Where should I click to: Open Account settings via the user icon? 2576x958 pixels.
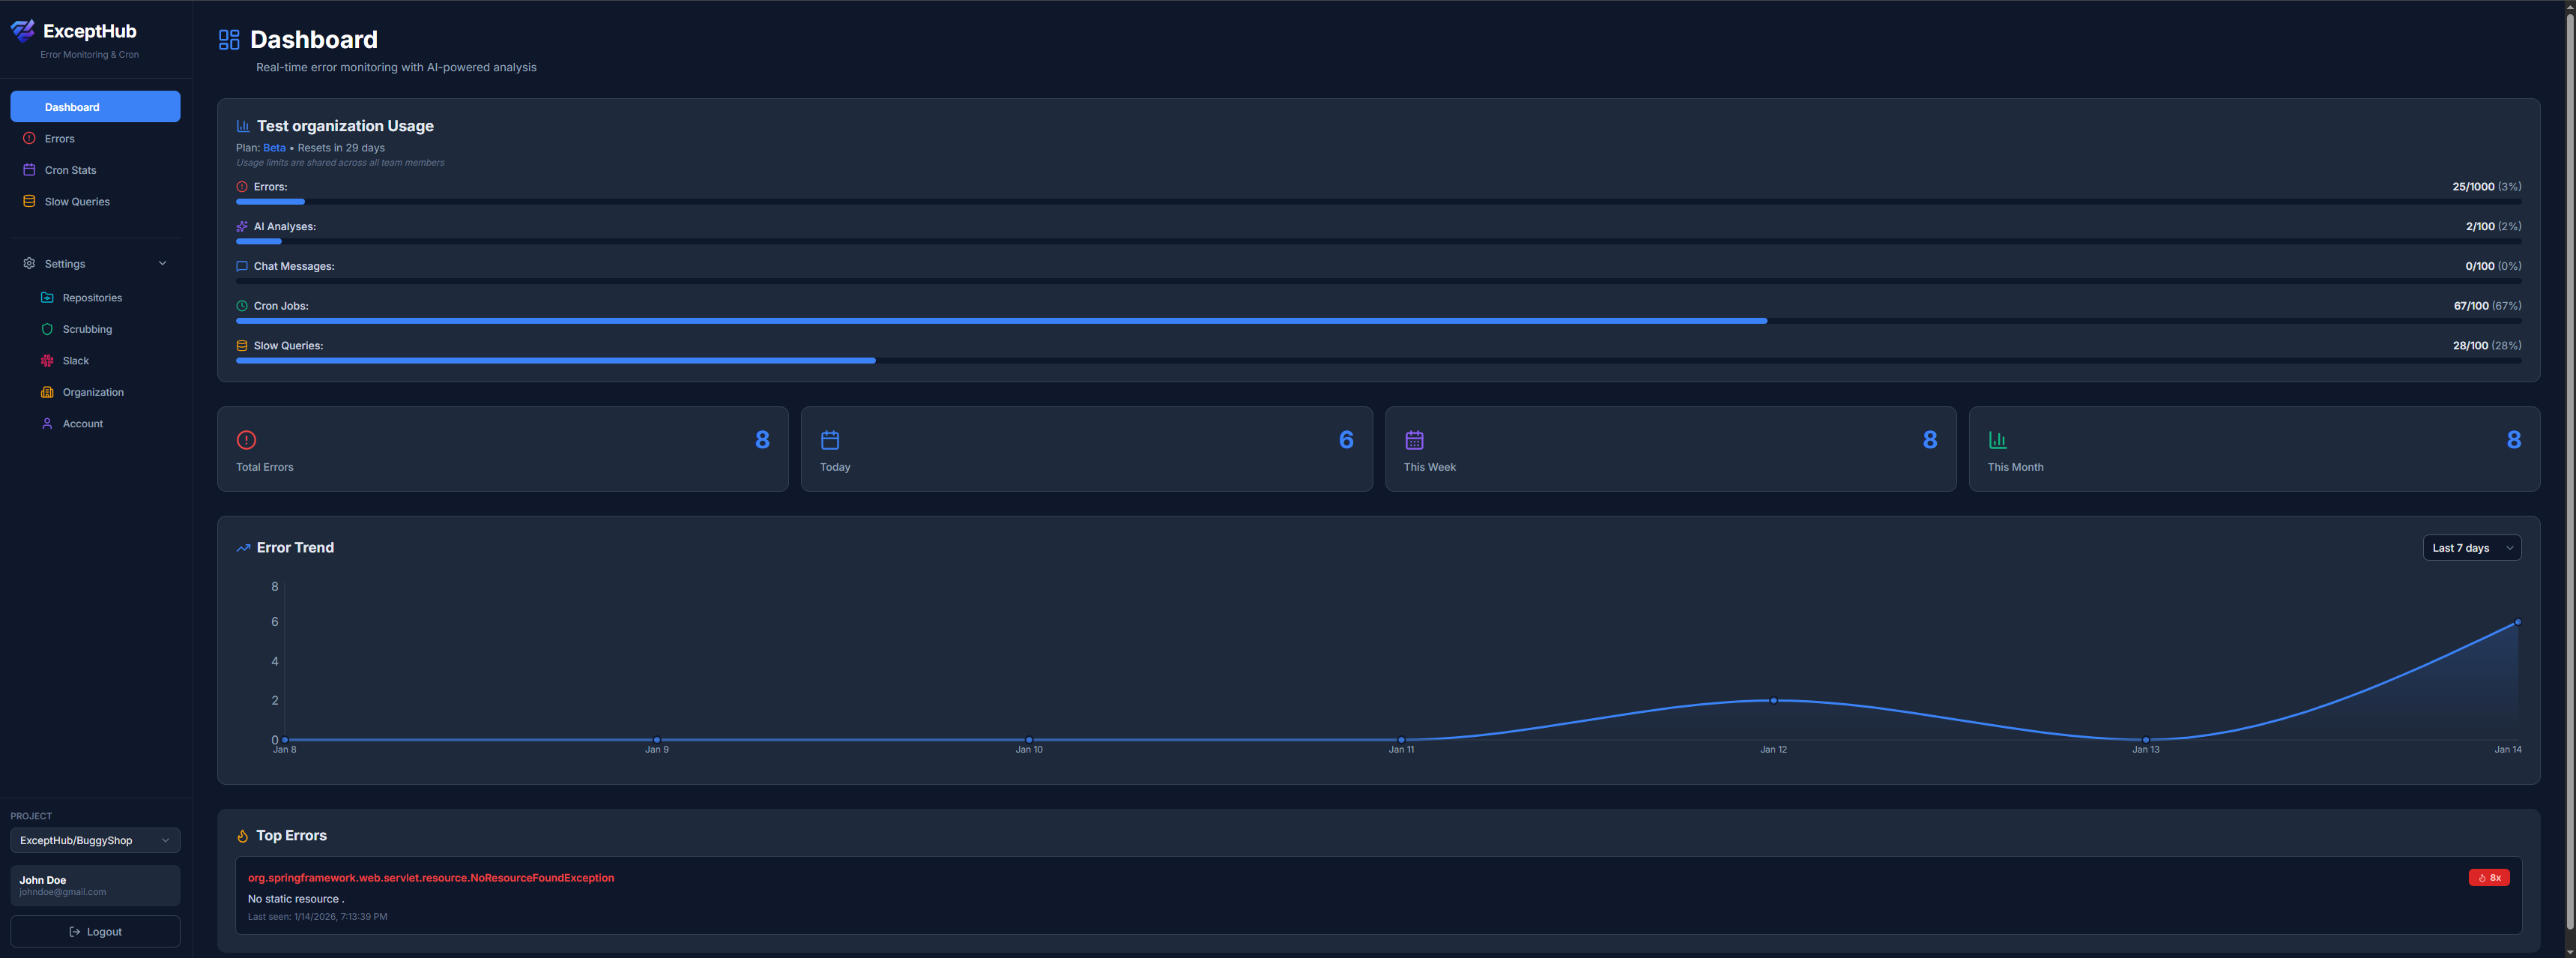pos(47,423)
